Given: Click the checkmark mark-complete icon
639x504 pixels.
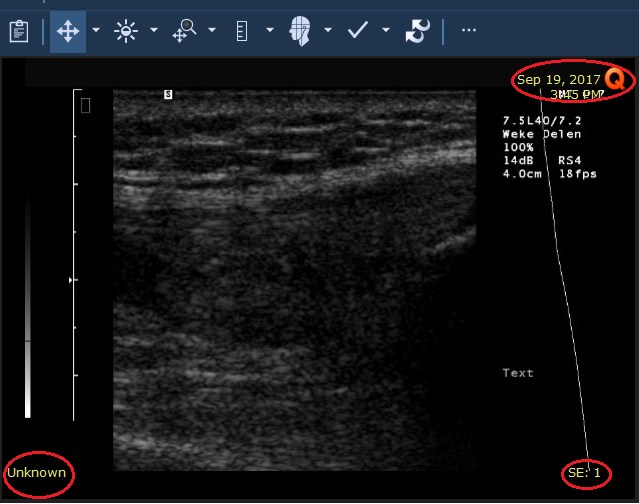Looking at the screenshot, I should tap(358, 31).
